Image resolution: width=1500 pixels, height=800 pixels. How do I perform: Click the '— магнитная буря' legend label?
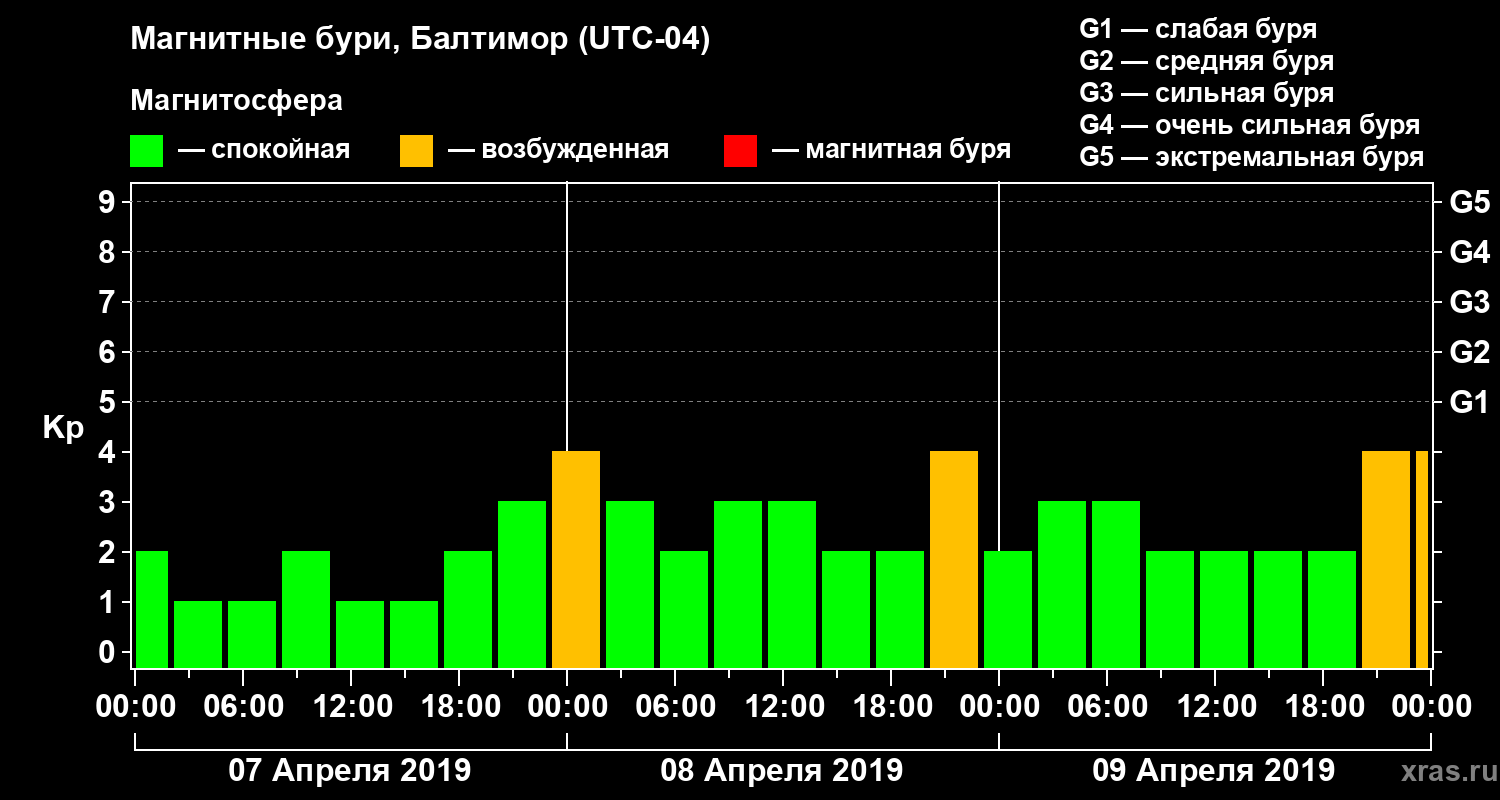coord(891,151)
